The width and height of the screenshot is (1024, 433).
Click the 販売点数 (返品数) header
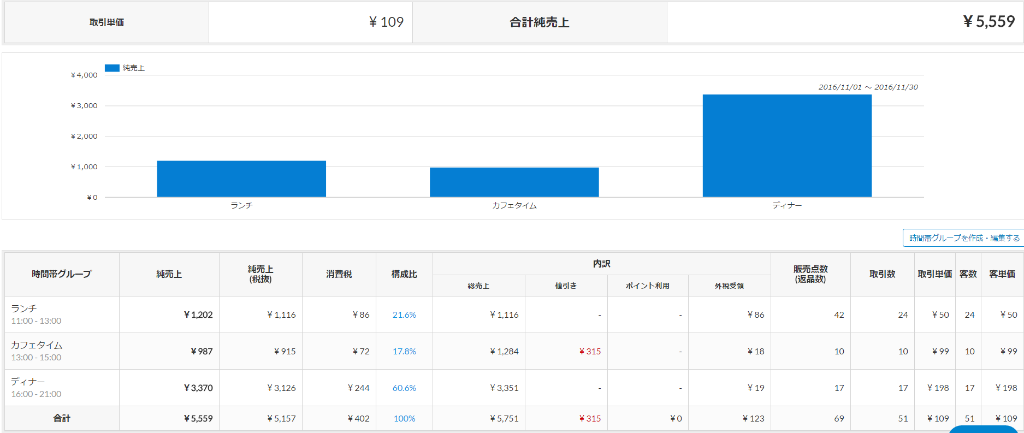click(x=810, y=274)
